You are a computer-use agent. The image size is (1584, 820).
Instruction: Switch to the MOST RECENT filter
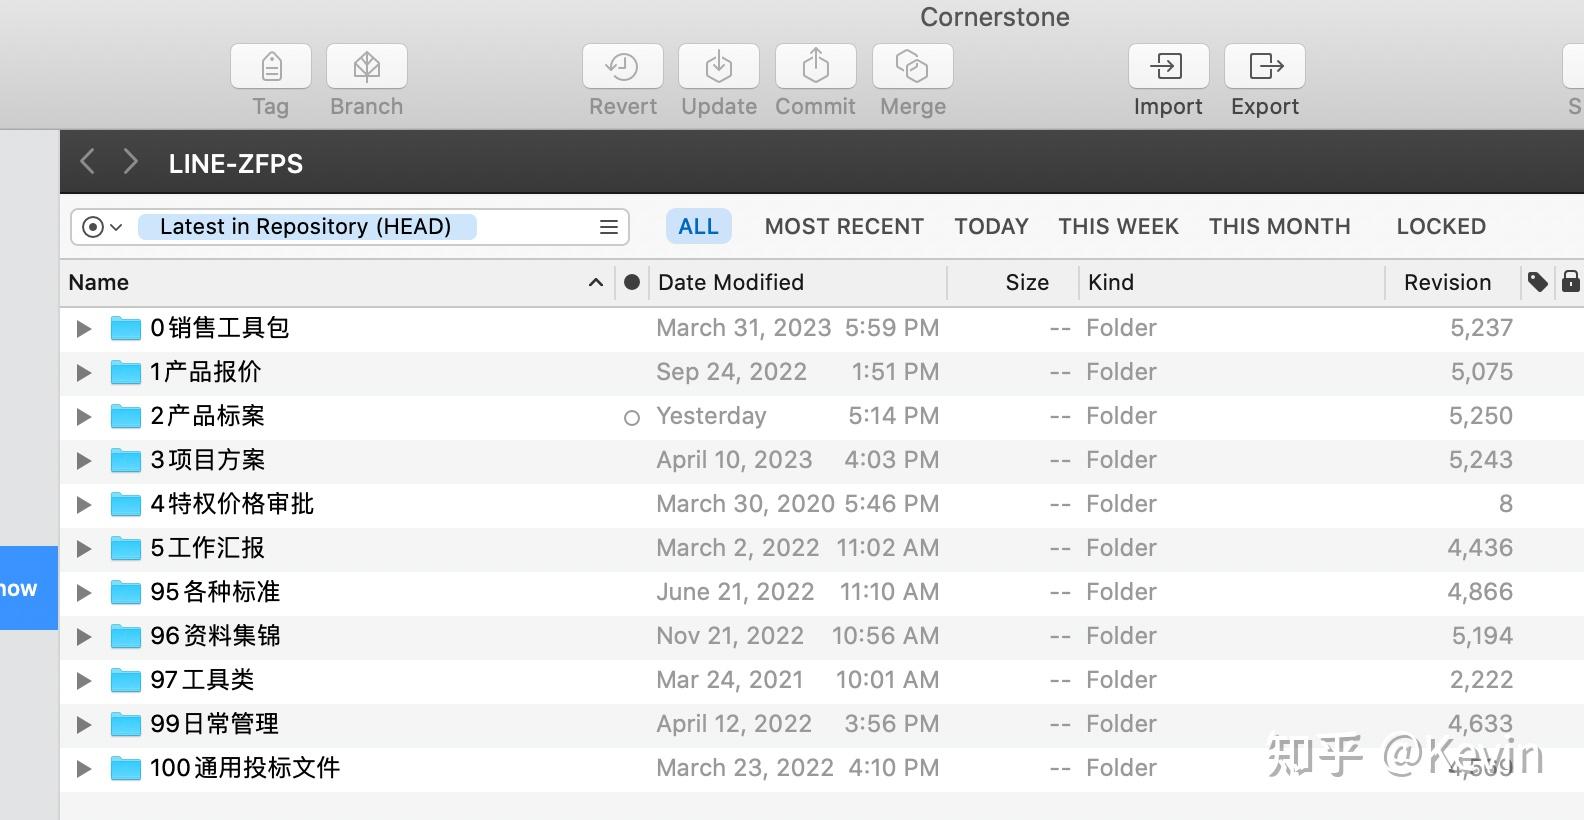point(844,227)
